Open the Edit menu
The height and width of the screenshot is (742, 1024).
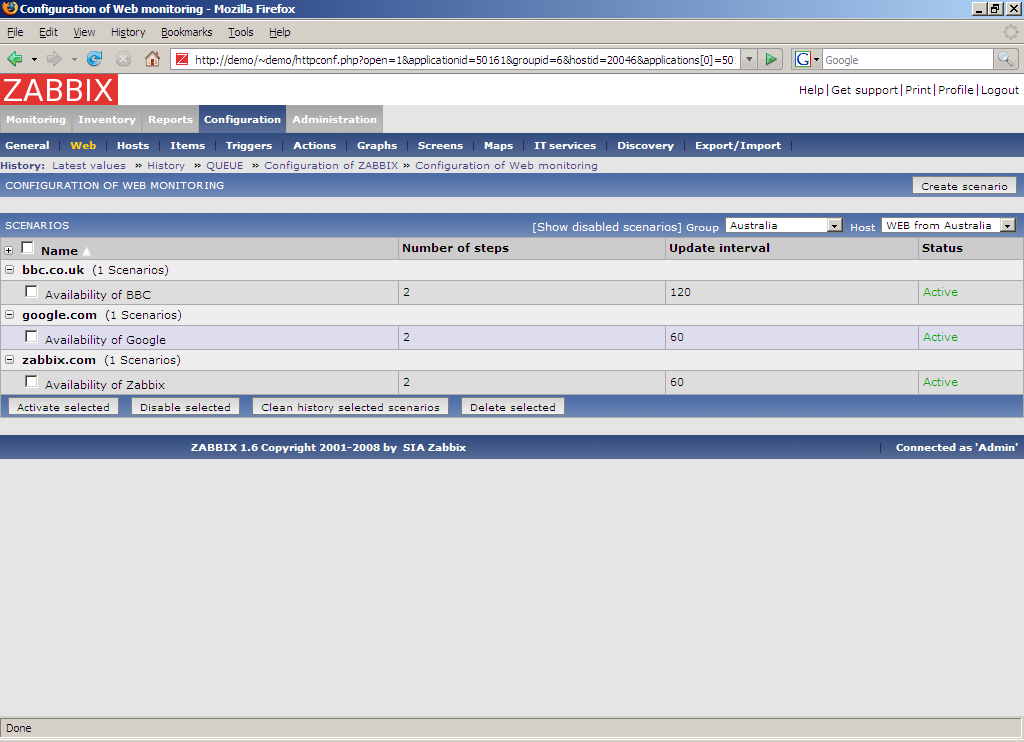(48, 32)
